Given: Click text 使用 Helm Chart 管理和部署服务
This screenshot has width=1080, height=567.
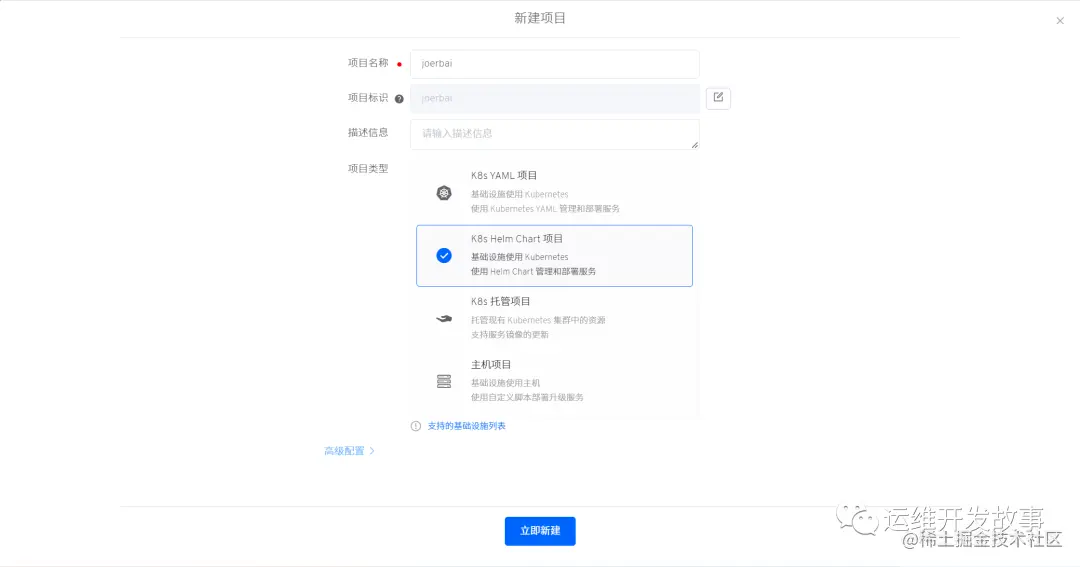Looking at the screenshot, I should pos(533,271).
